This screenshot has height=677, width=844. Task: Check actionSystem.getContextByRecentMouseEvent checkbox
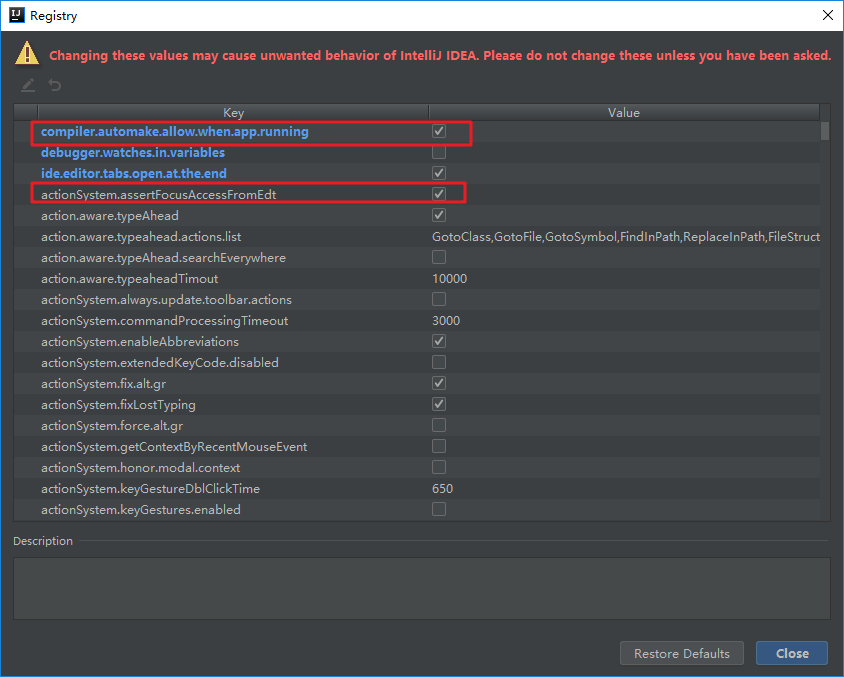[x=439, y=446]
